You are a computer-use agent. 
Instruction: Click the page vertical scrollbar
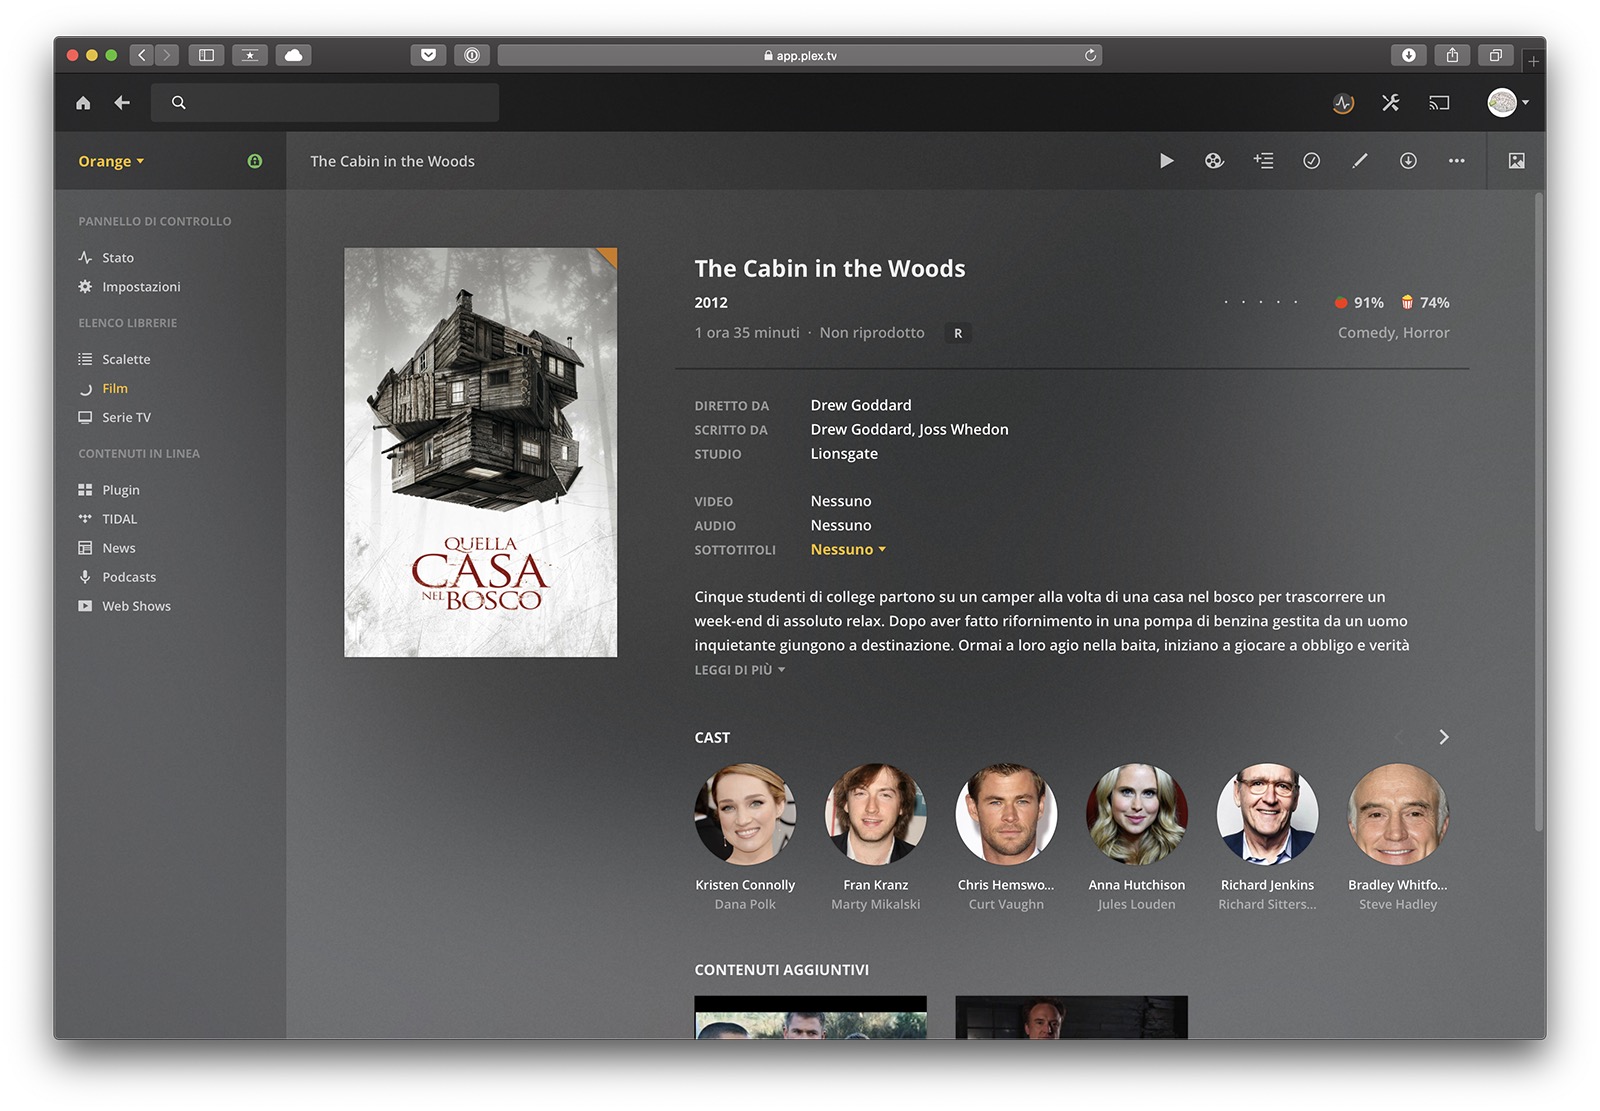1539,510
